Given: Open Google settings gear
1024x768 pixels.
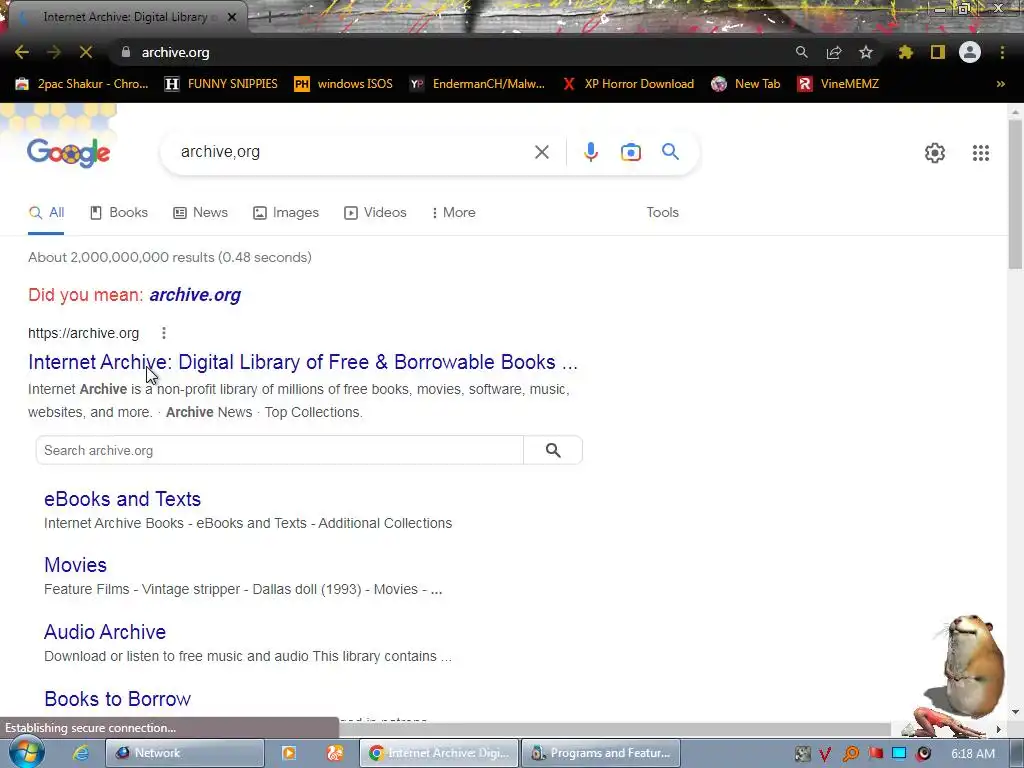Looking at the screenshot, I should pyautogui.click(x=935, y=153).
